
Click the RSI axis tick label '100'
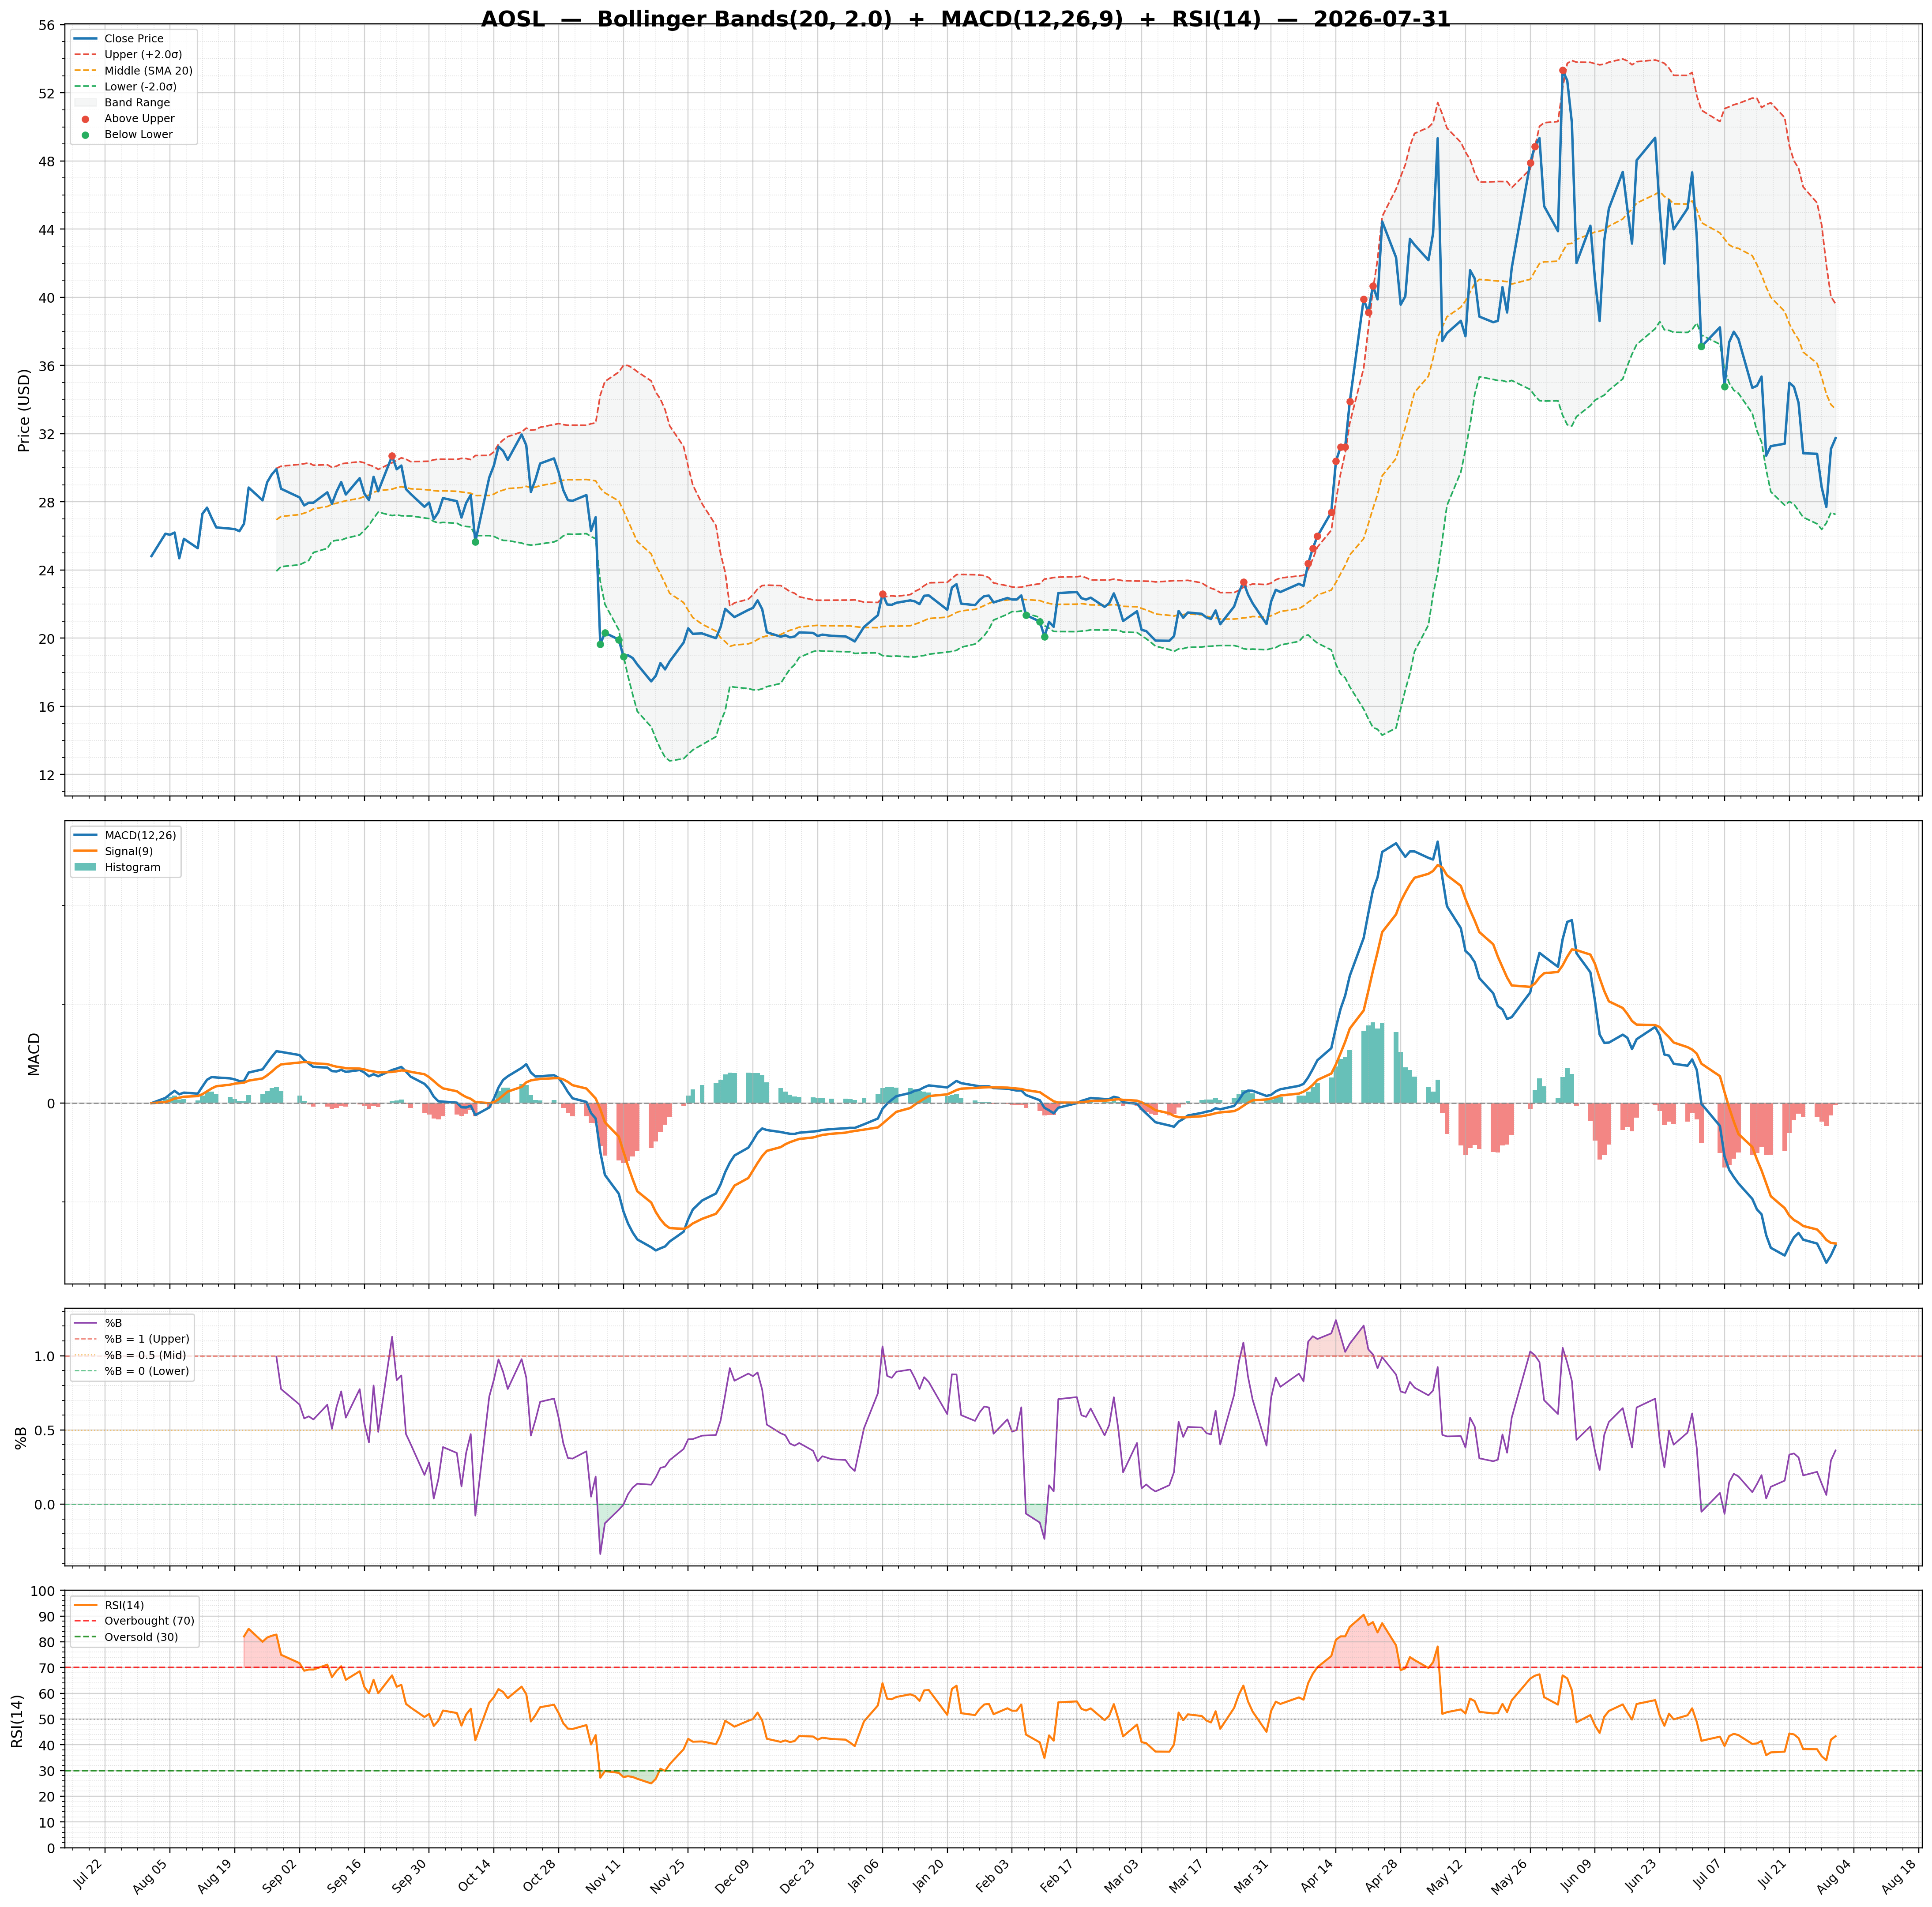pos(43,1591)
